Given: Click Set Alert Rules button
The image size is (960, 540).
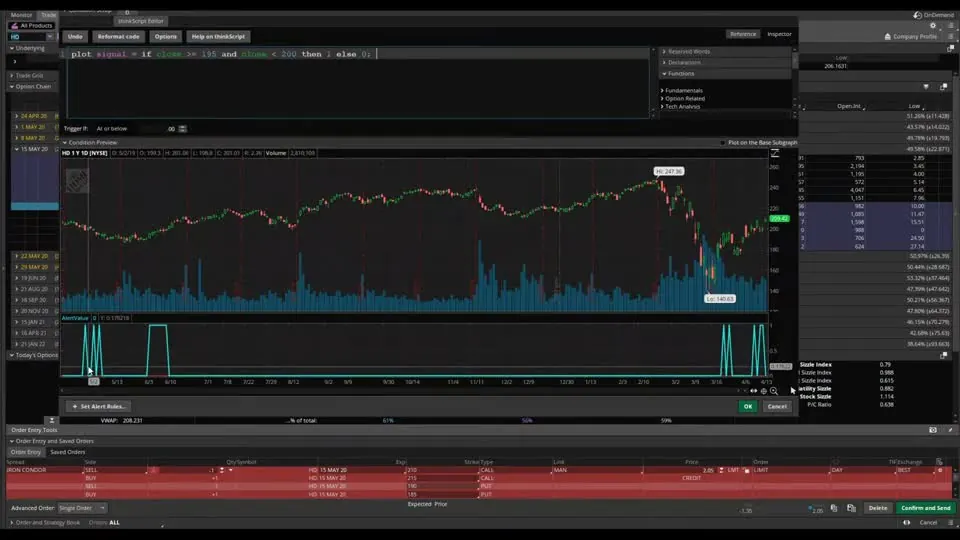Looking at the screenshot, I should (x=98, y=407).
